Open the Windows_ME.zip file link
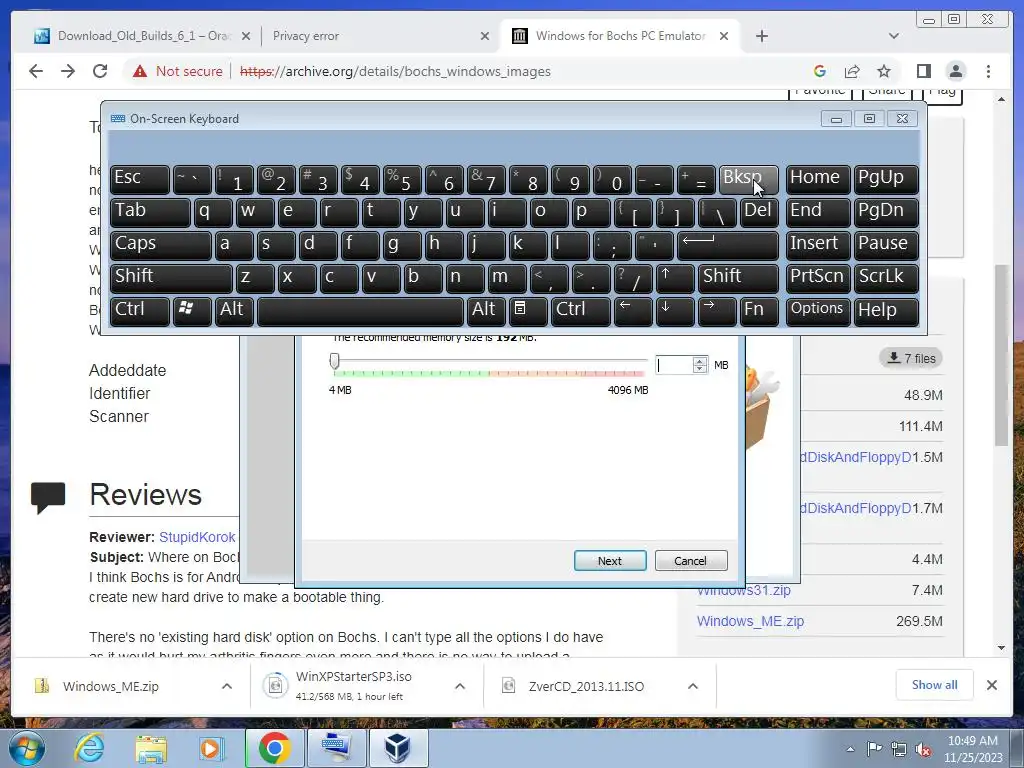 point(750,621)
